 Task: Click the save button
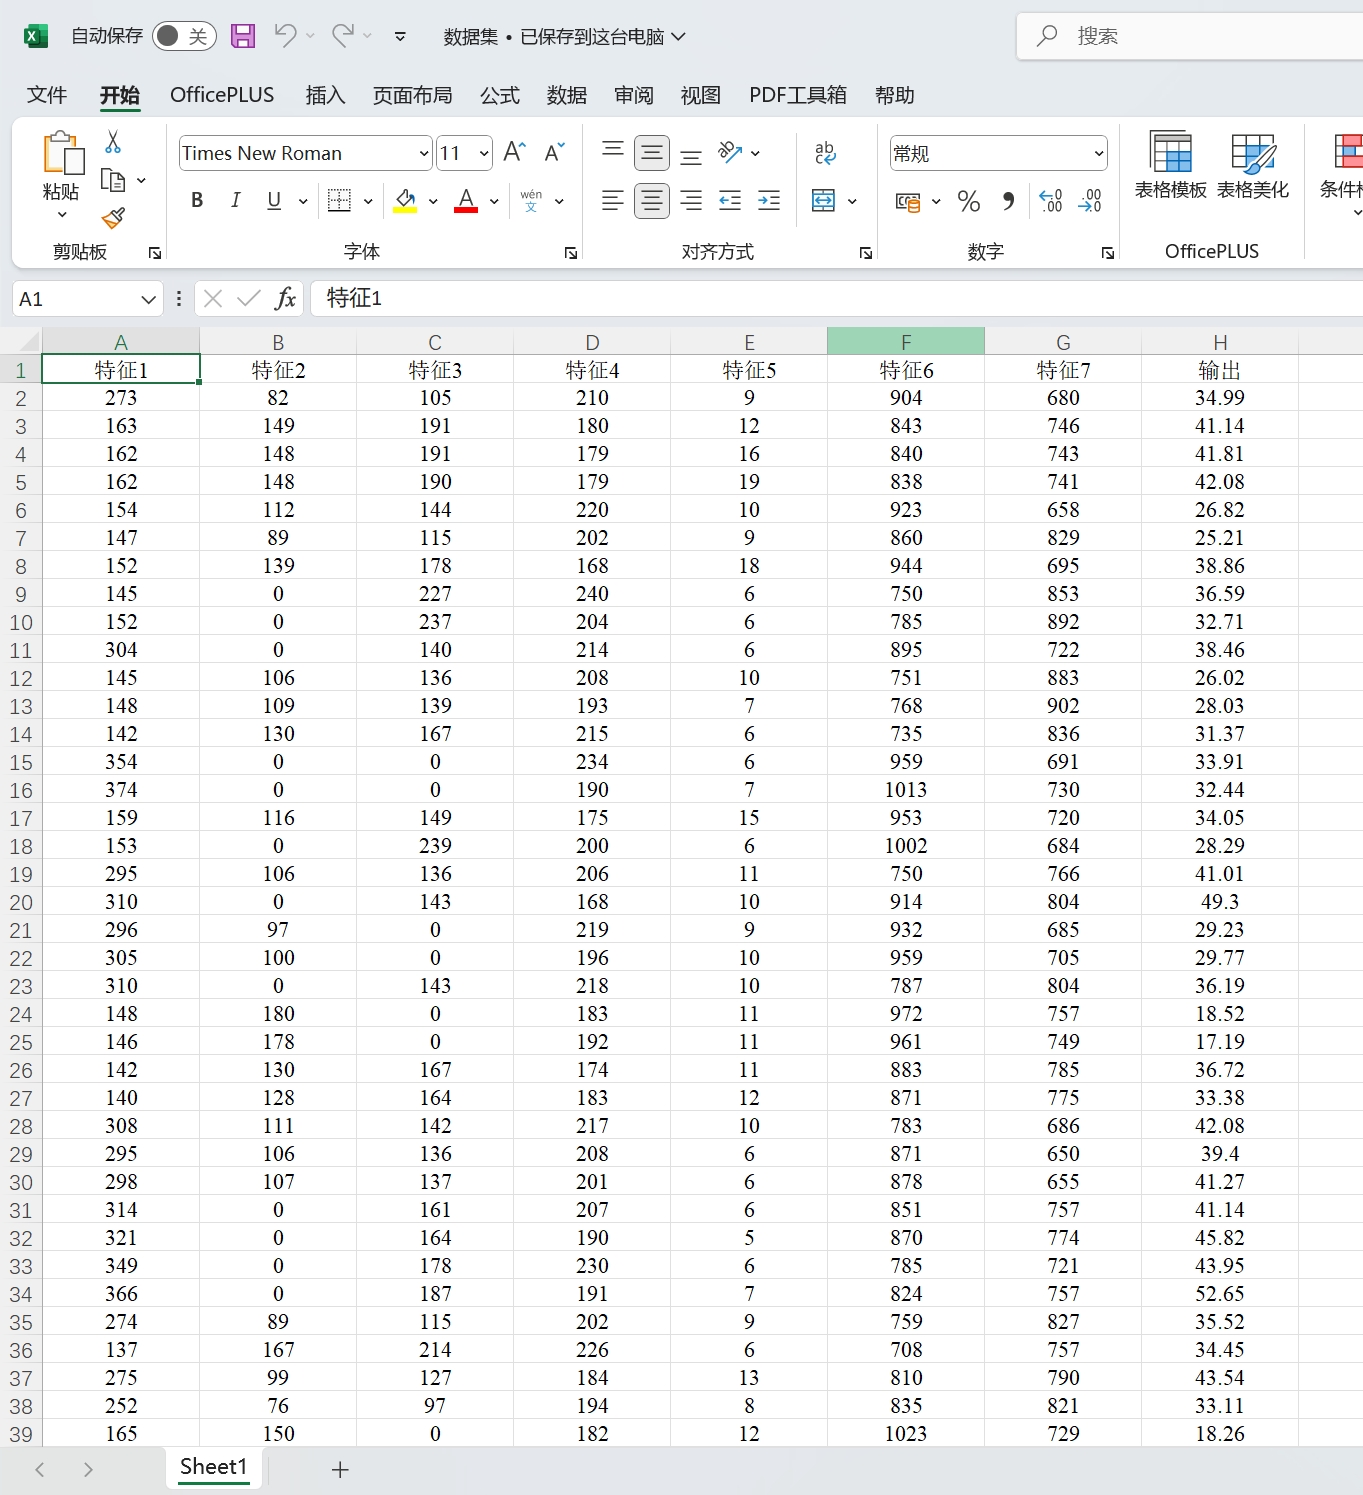pos(242,35)
